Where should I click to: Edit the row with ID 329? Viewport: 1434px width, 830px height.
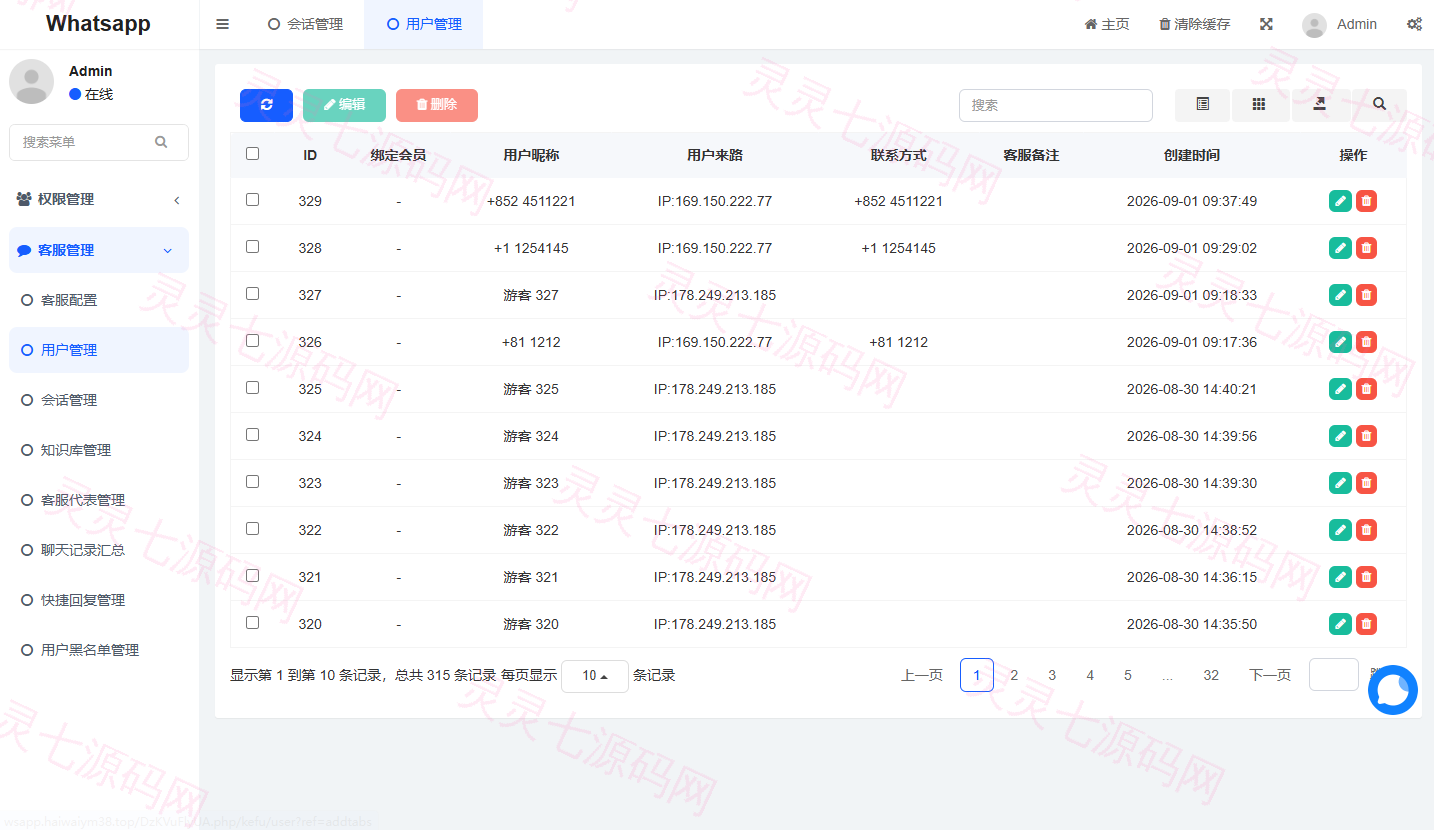1340,201
